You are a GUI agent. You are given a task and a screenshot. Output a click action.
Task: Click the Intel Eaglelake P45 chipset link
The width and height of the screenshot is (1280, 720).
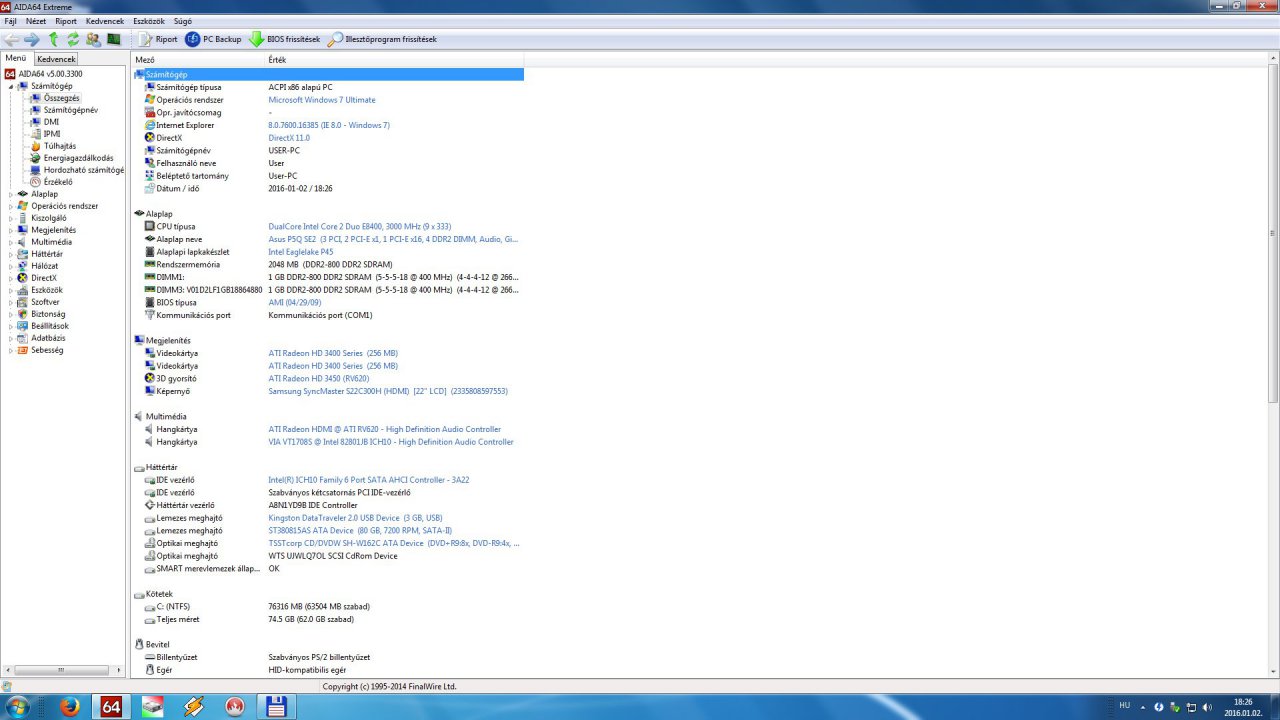(301, 252)
